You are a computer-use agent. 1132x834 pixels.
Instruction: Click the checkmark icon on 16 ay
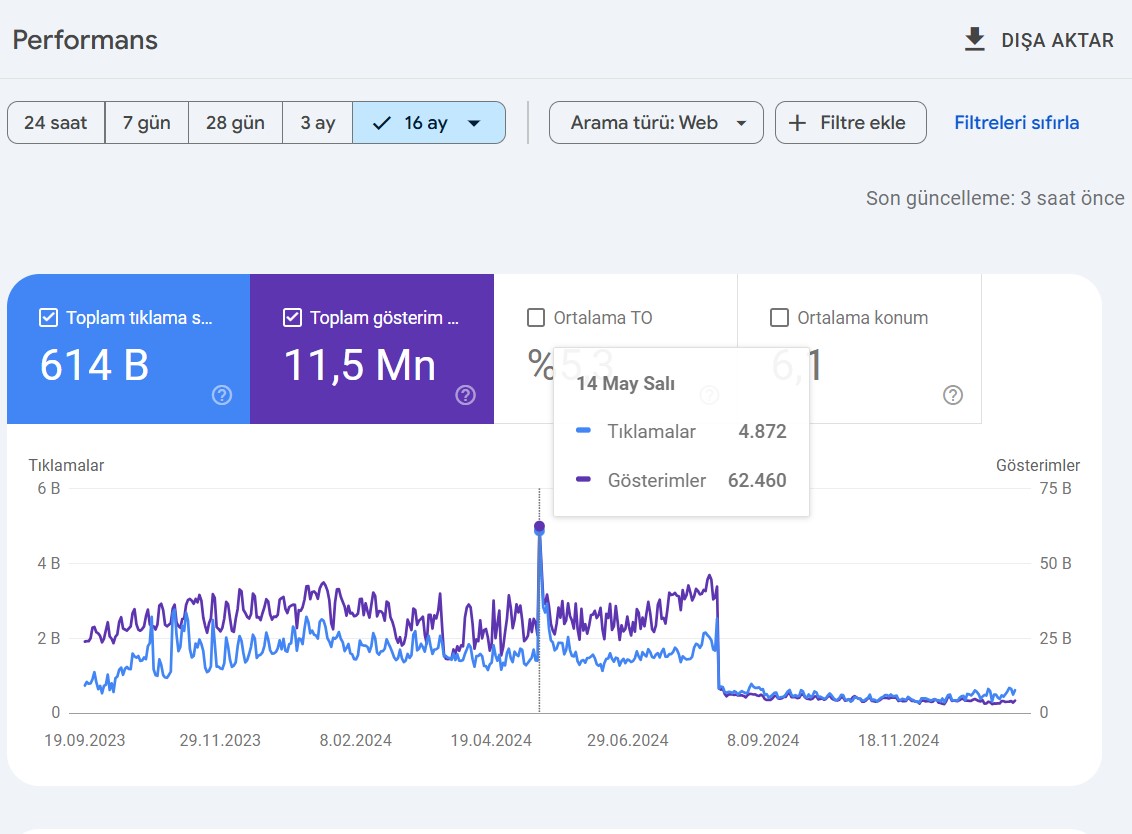381,123
